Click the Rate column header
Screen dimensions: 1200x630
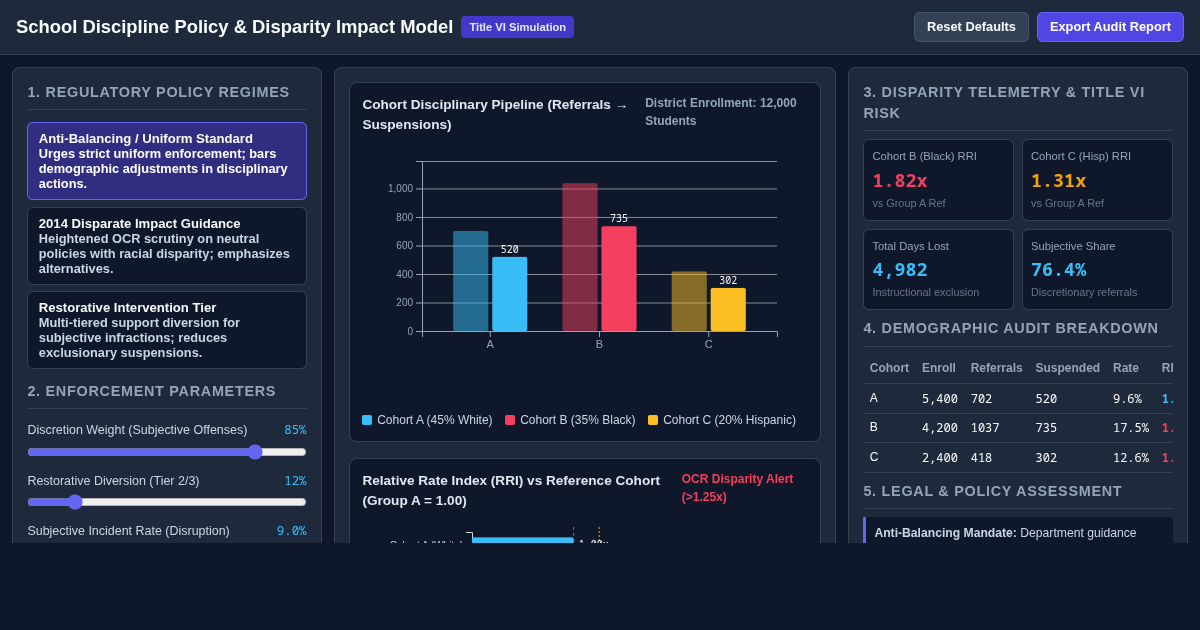[x=1126, y=368]
